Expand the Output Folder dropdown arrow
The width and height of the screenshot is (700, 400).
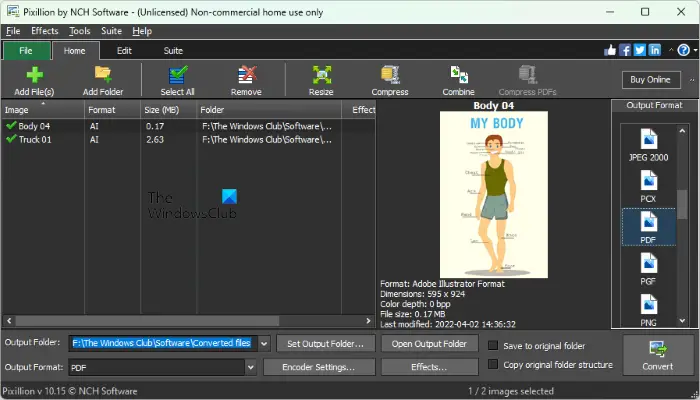coord(264,343)
